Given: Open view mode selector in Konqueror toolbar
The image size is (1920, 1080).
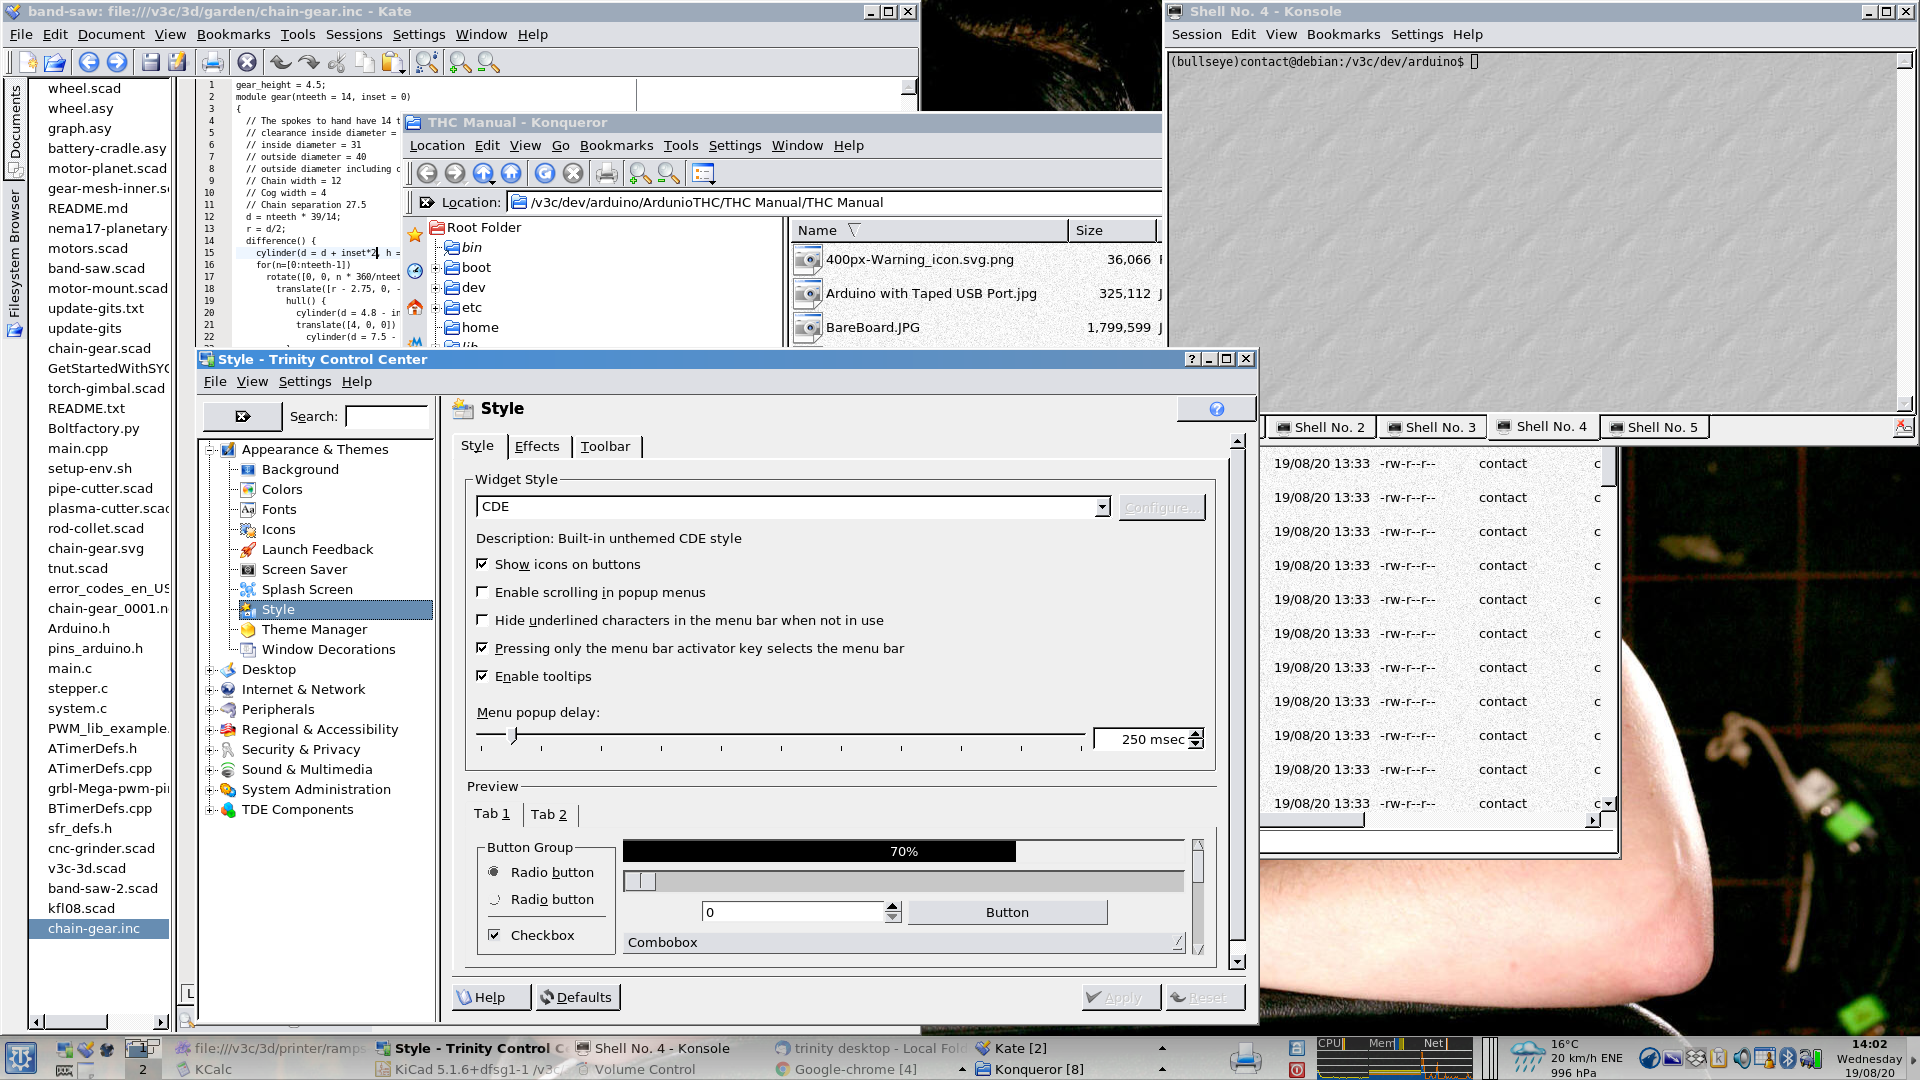Looking at the screenshot, I should pos(703,173).
